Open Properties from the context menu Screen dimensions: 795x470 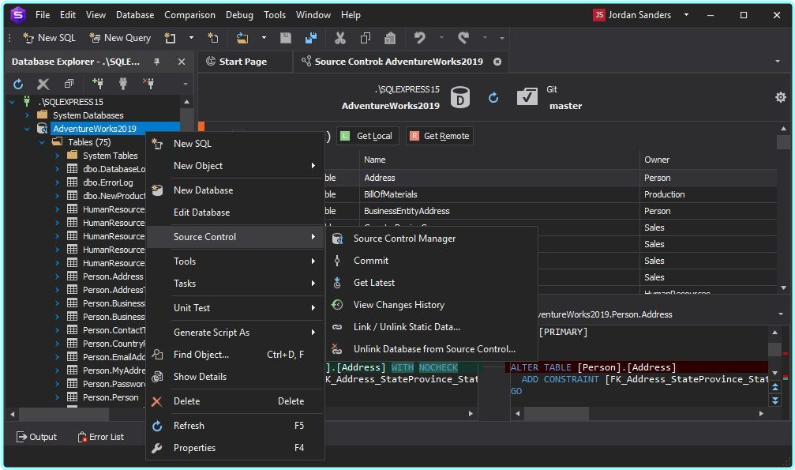tap(235, 448)
